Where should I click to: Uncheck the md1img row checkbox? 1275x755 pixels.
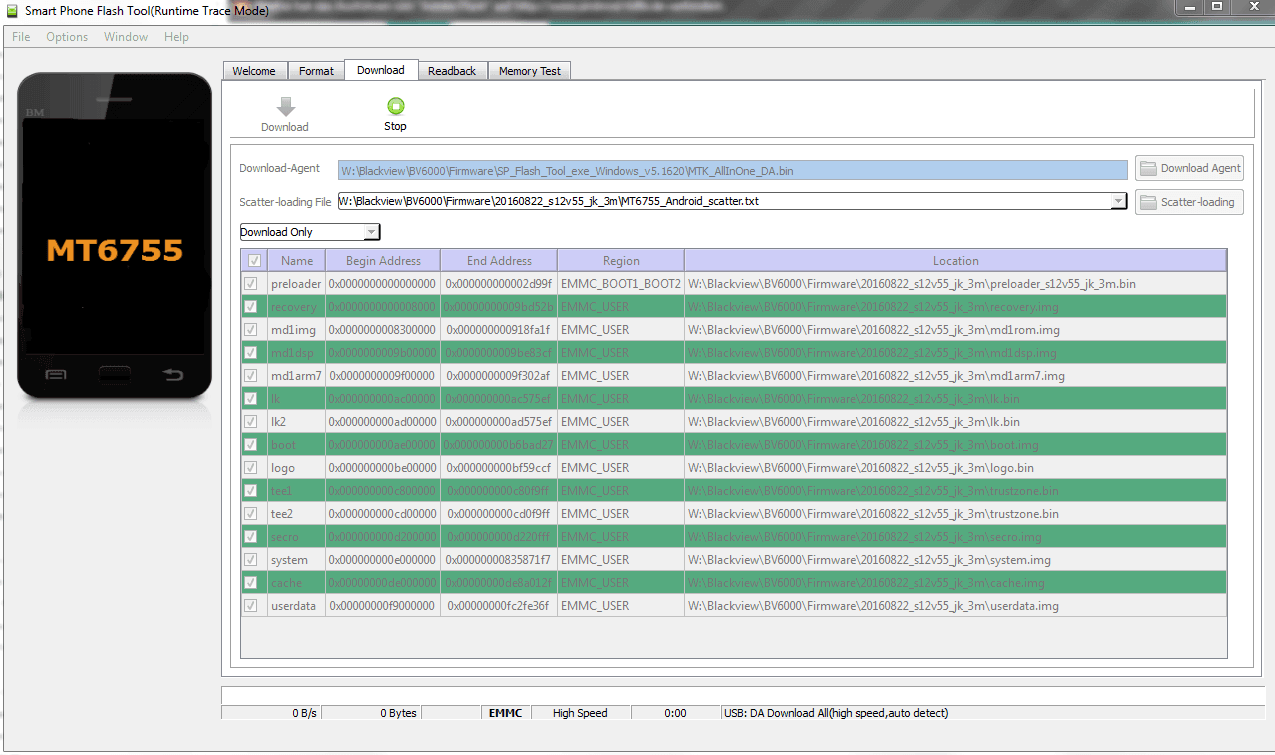click(250, 330)
